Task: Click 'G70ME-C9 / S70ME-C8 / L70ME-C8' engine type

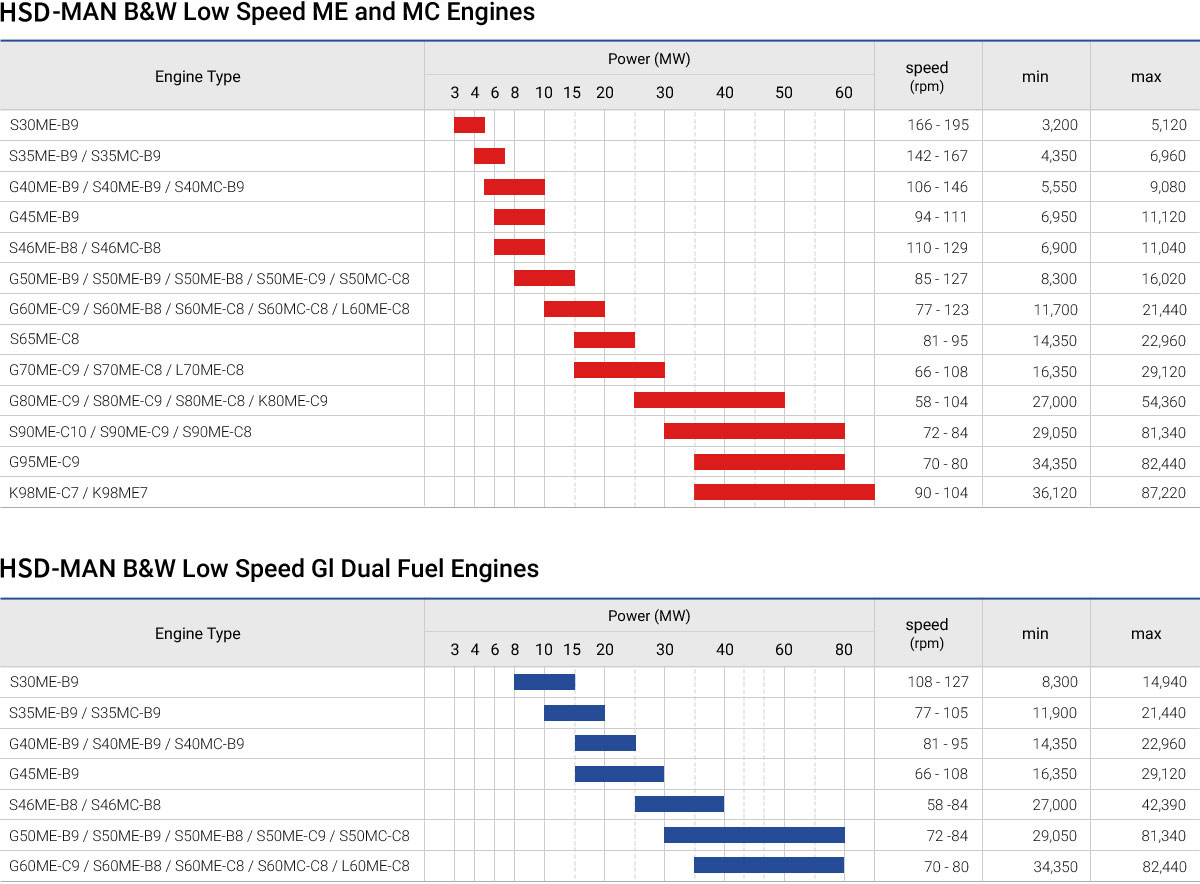Action: click(x=126, y=370)
